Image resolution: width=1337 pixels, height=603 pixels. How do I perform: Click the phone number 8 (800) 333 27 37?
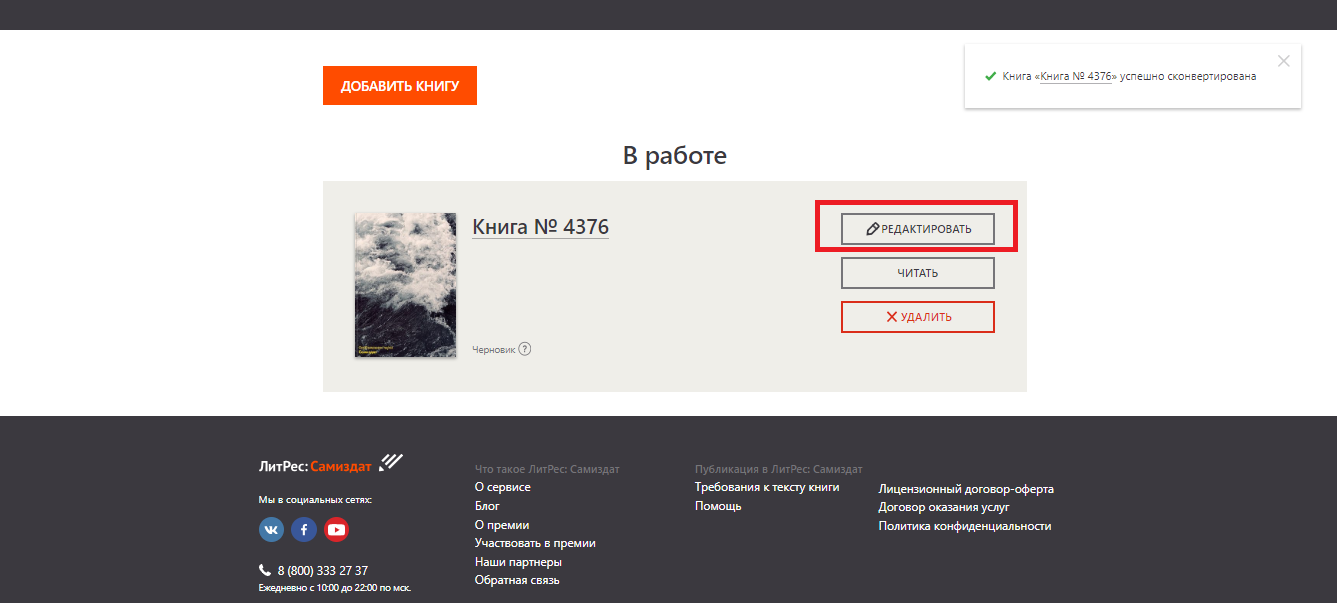[322, 571]
